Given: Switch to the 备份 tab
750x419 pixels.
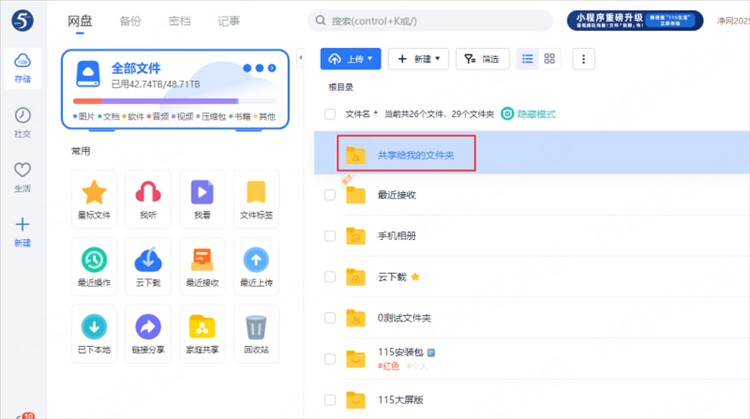Looking at the screenshot, I should [130, 21].
